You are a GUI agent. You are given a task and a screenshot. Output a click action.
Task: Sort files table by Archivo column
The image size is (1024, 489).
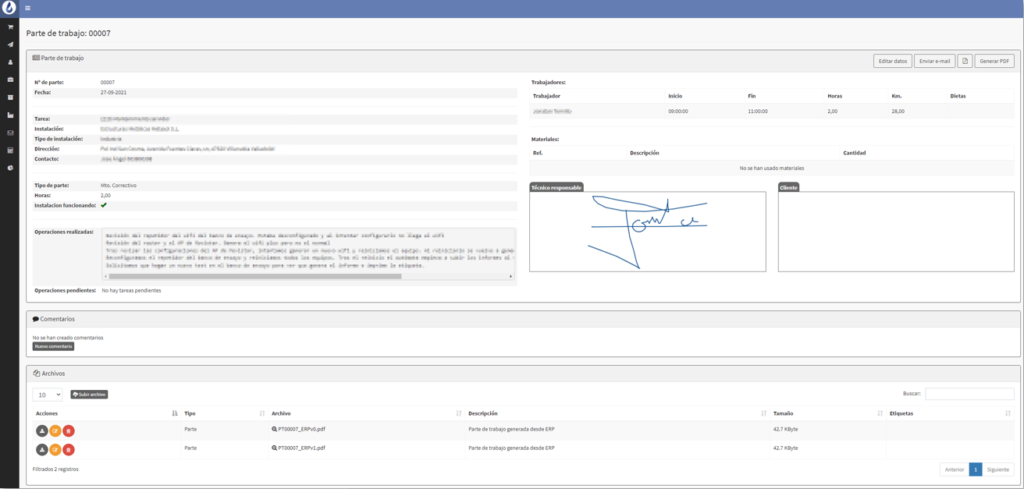point(457,413)
